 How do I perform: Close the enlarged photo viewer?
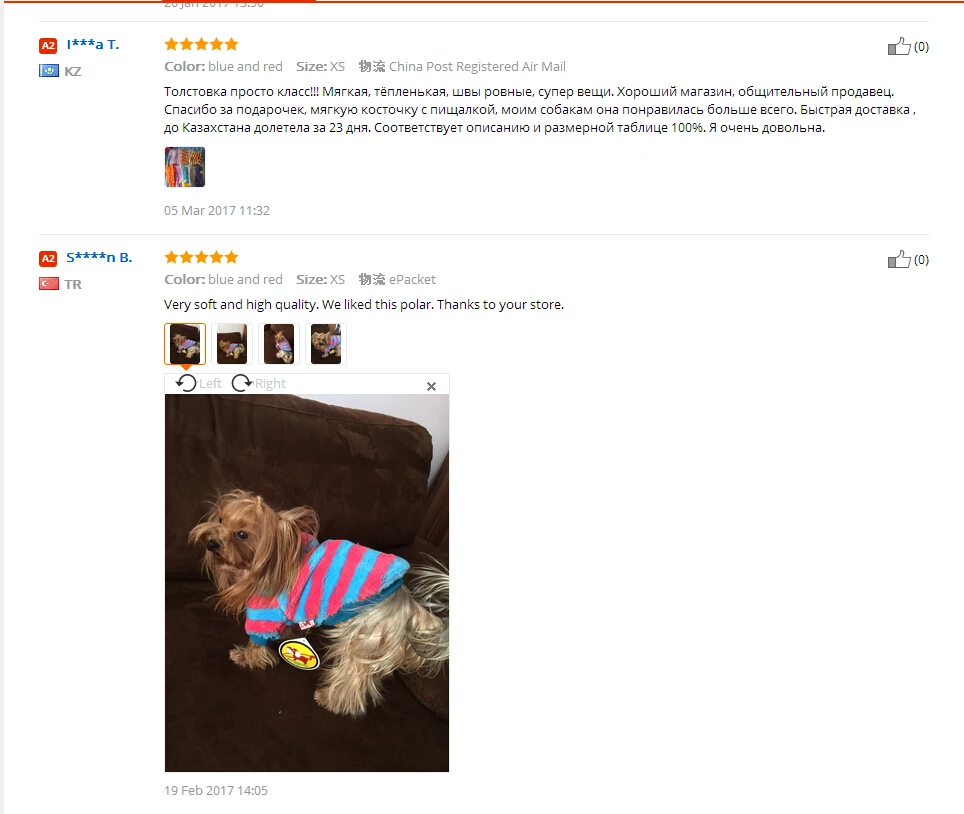tap(431, 386)
